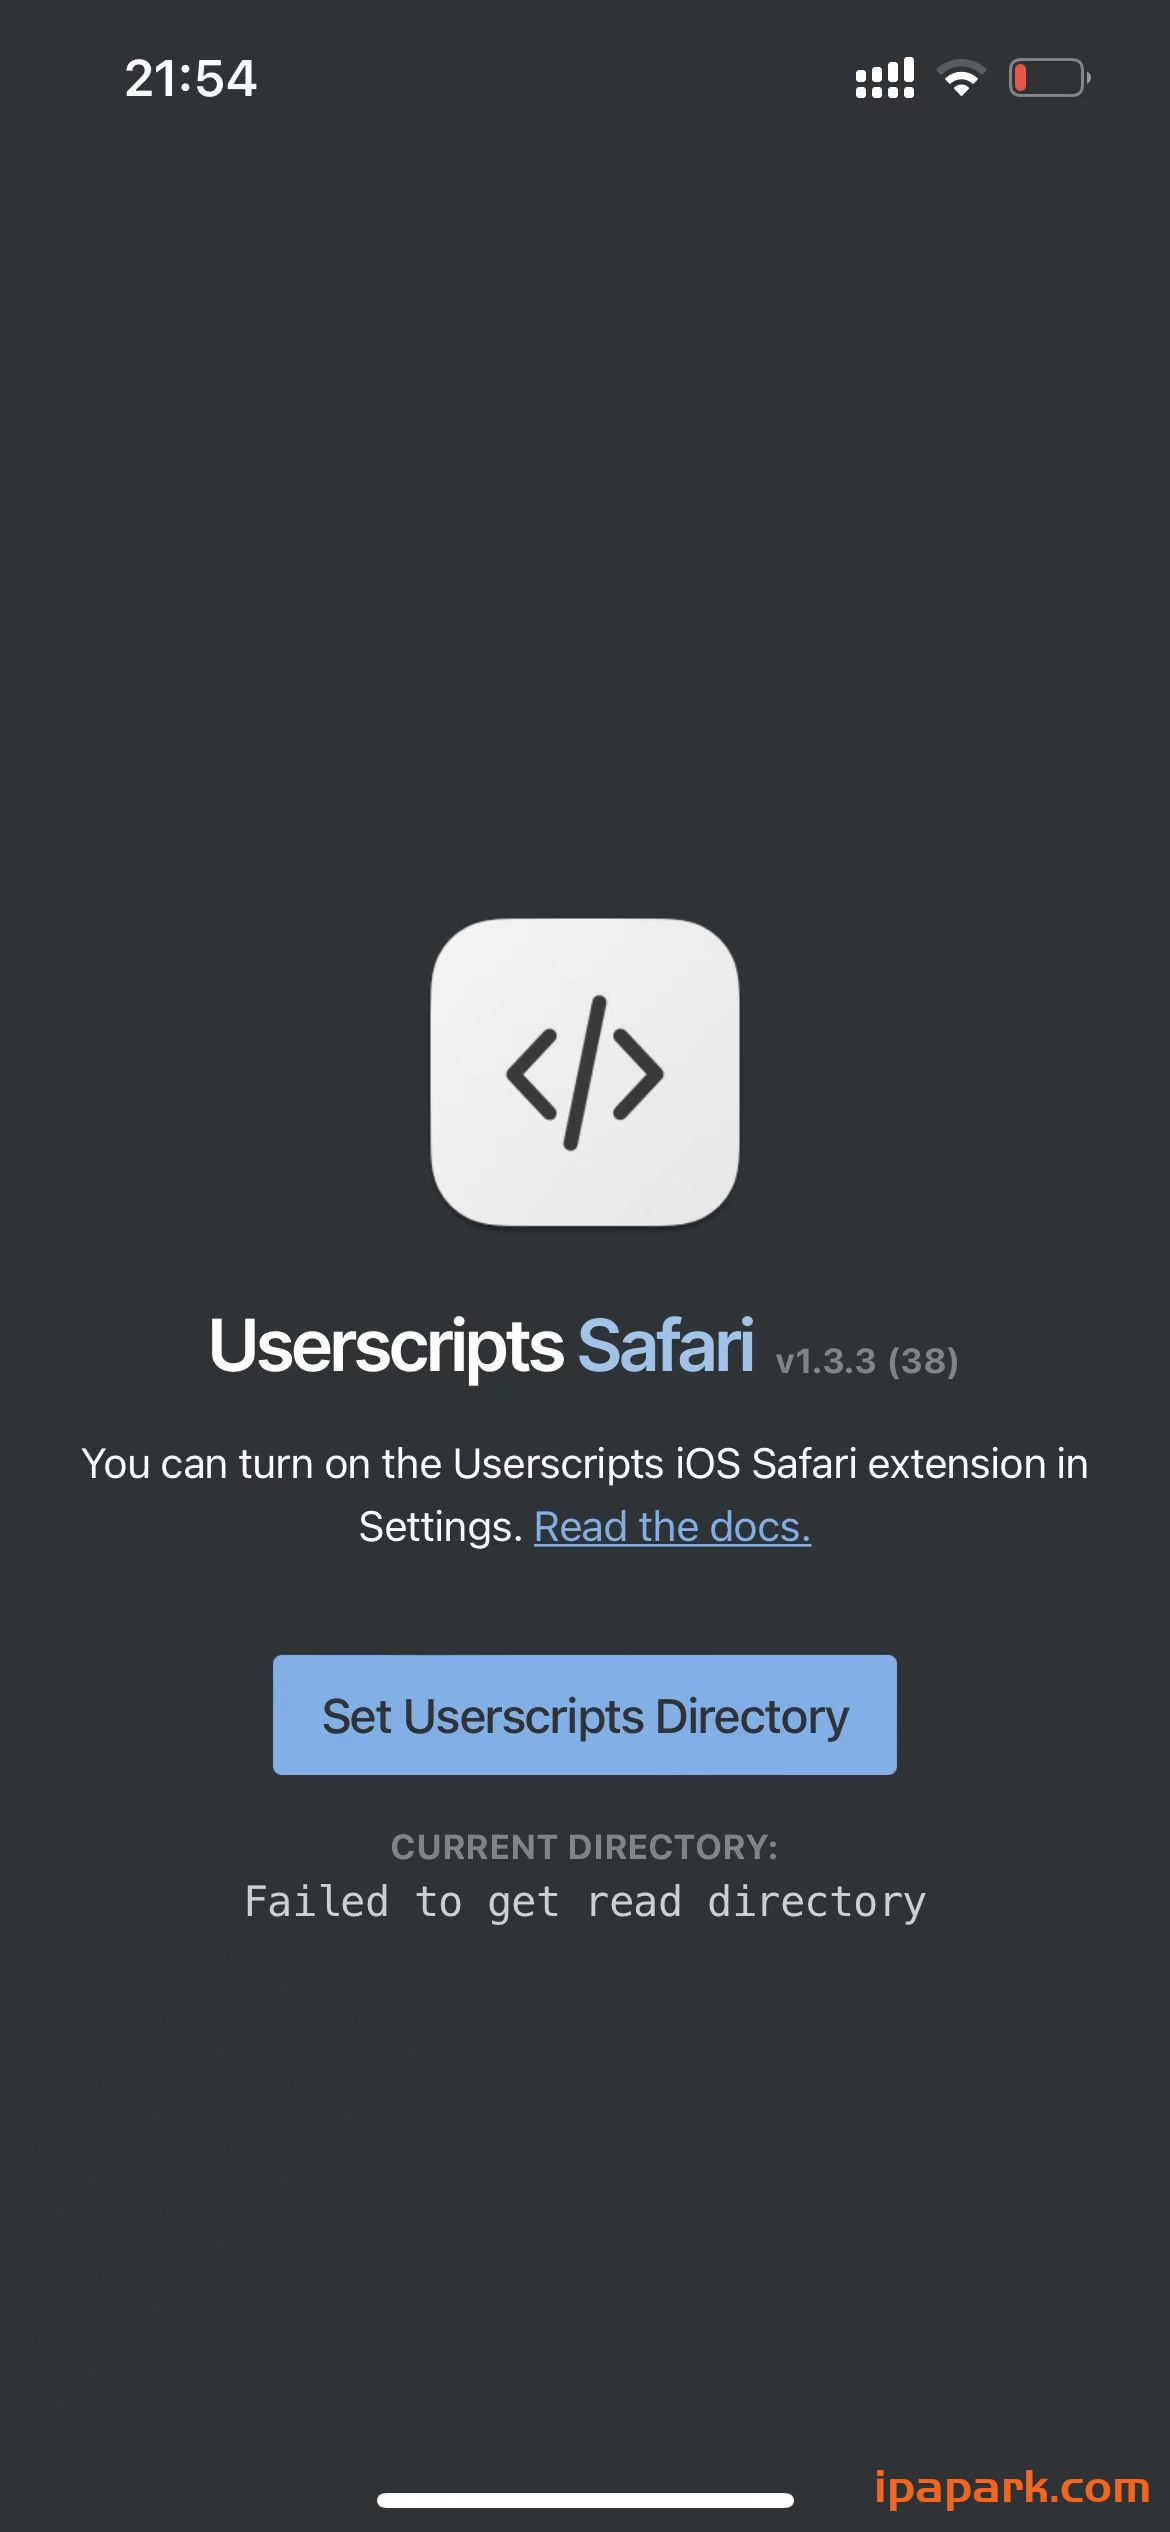
Task: Tap the word Userscripts in the heading
Action: pos(385,1347)
